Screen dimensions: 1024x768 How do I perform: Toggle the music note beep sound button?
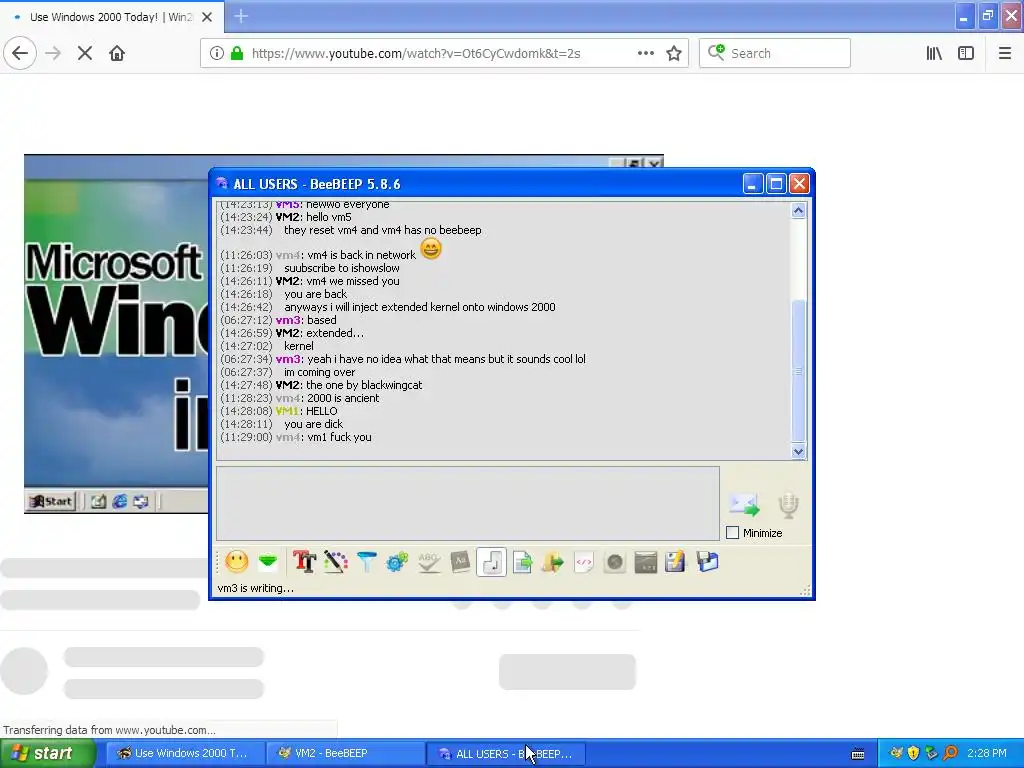tap(492, 562)
